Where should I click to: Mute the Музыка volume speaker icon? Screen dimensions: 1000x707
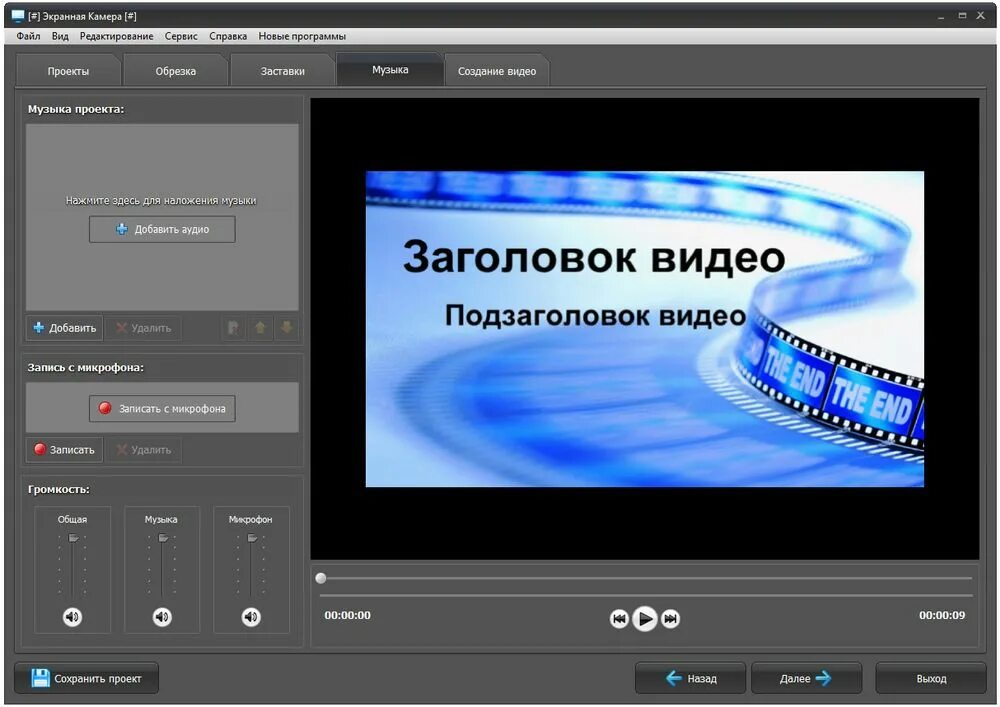(162, 617)
